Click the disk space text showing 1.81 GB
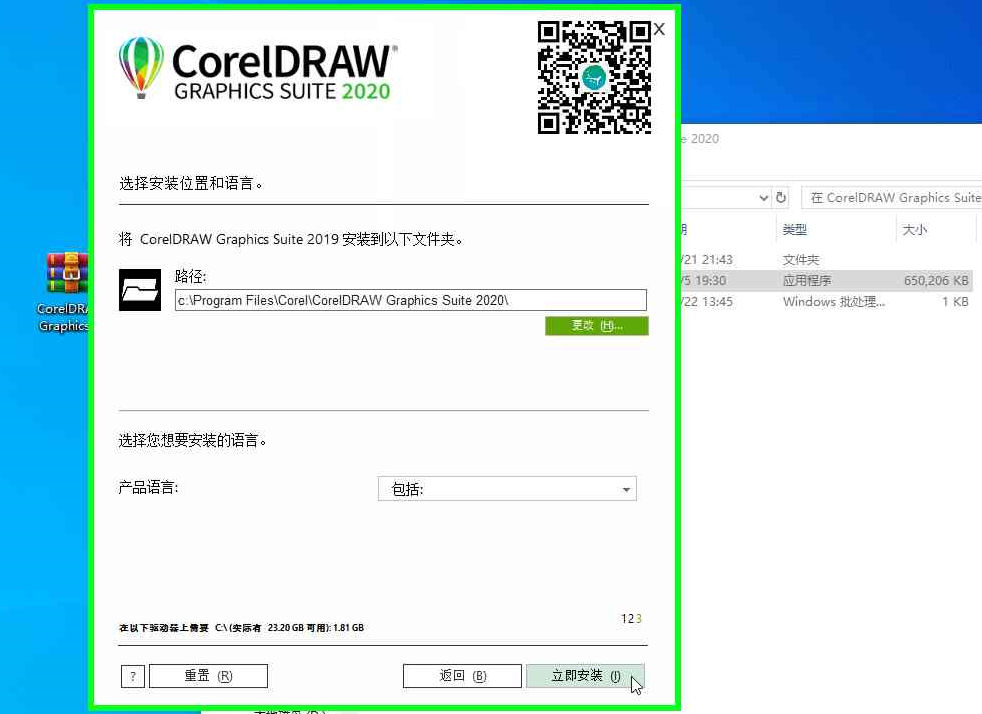 coord(242,628)
